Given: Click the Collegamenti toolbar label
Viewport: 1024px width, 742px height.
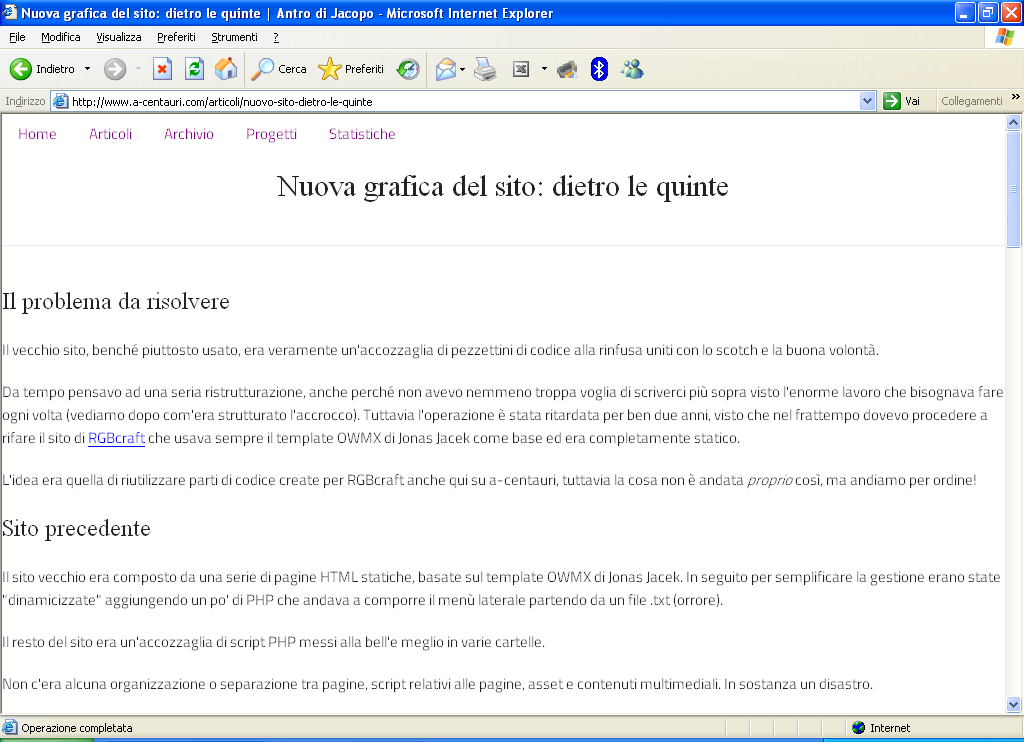Looking at the screenshot, I should [972, 101].
